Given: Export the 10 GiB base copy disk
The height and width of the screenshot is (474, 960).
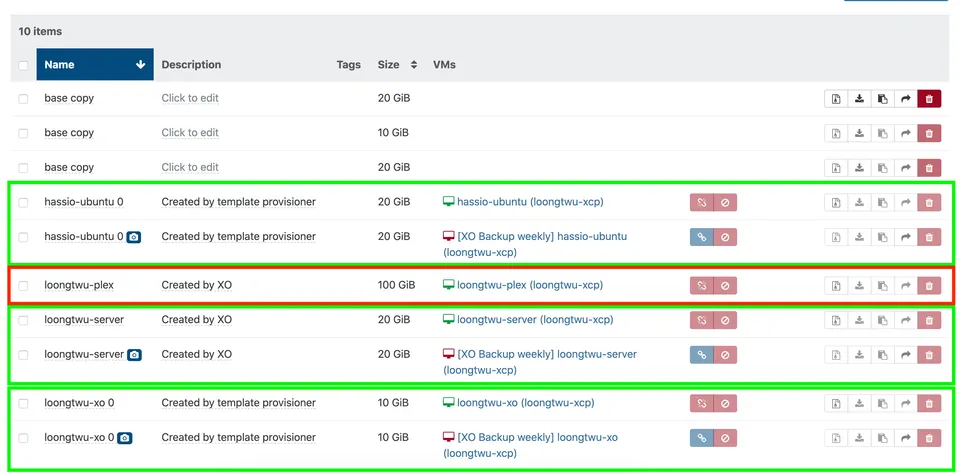Looking at the screenshot, I should tap(859, 133).
